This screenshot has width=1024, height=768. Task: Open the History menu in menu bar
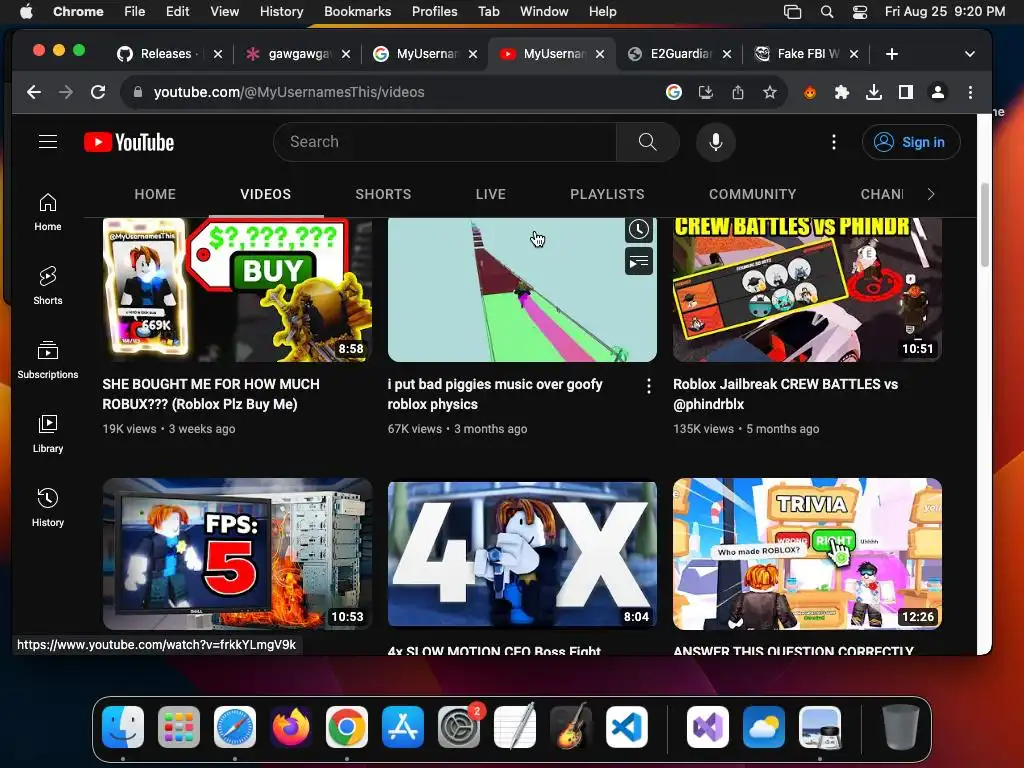pos(281,11)
